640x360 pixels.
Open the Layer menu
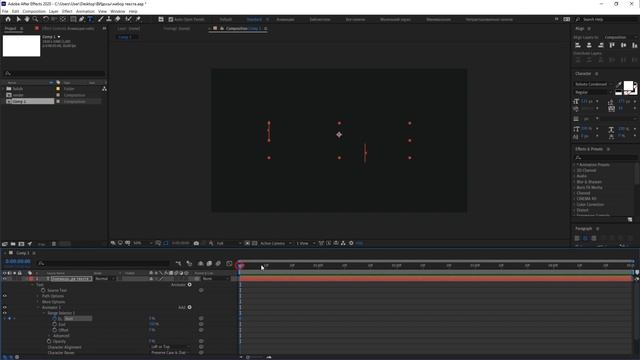[53, 11]
